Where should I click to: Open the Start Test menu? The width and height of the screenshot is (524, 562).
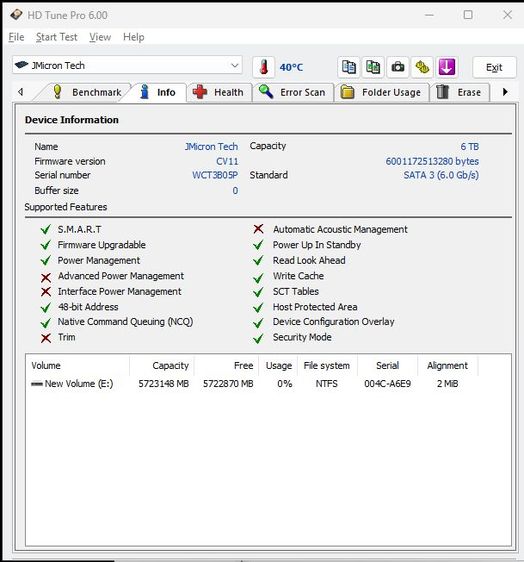tap(57, 37)
